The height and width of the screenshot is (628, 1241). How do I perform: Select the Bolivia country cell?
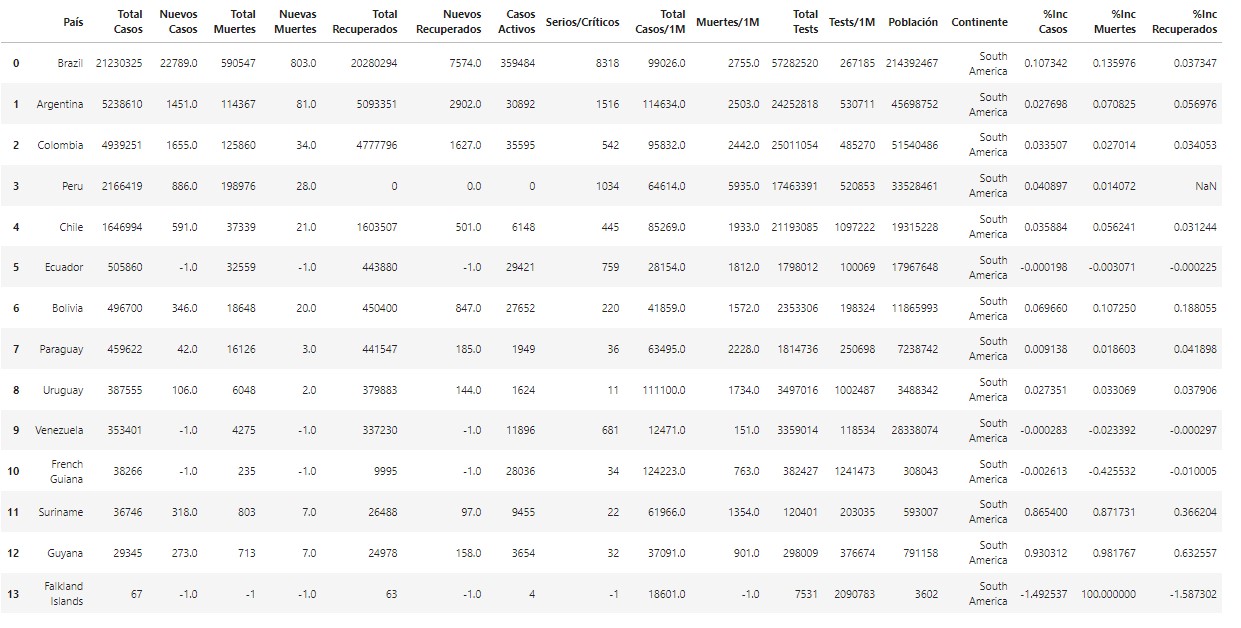[68, 308]
